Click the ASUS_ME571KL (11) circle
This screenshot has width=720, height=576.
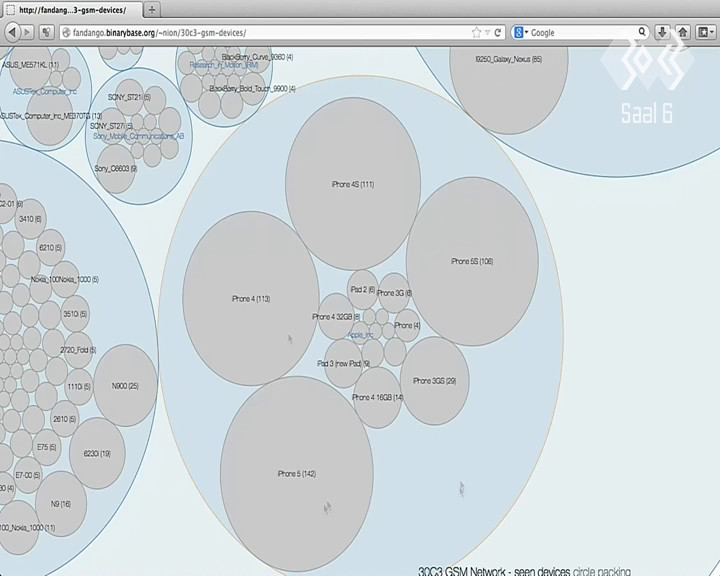(31, 65)
